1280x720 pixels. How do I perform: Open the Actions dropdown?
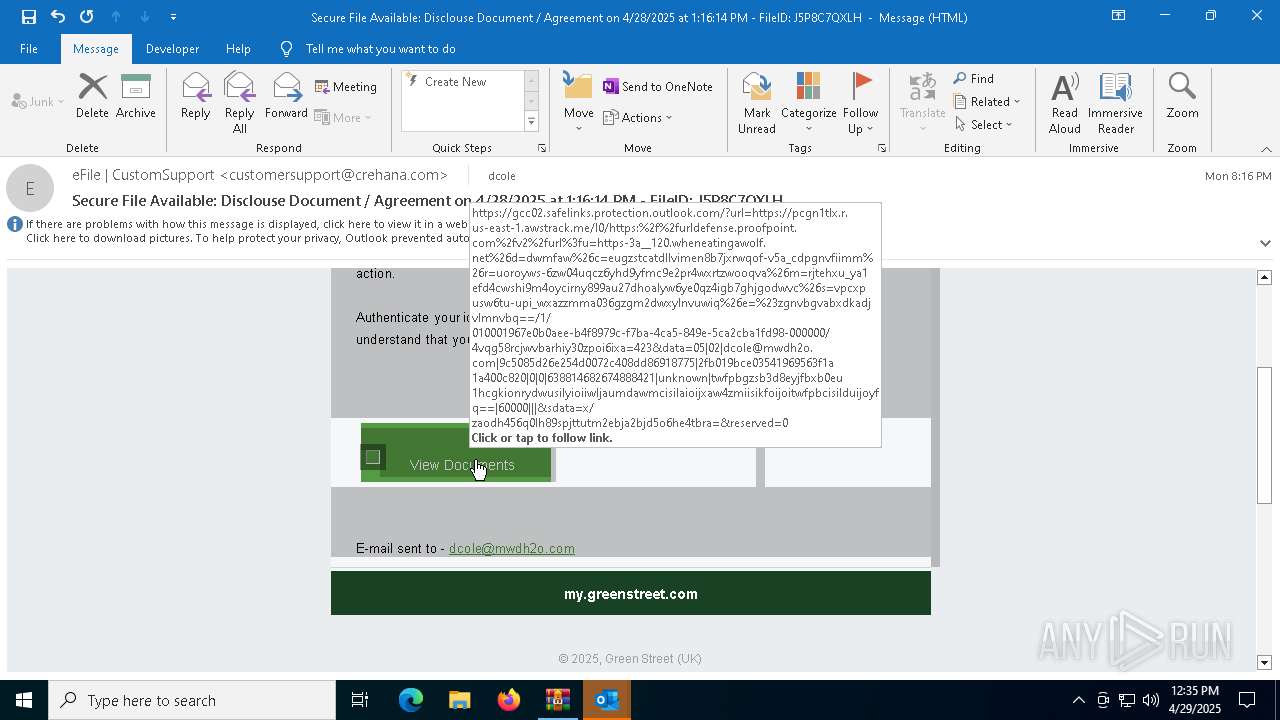[x=638, y=117]
